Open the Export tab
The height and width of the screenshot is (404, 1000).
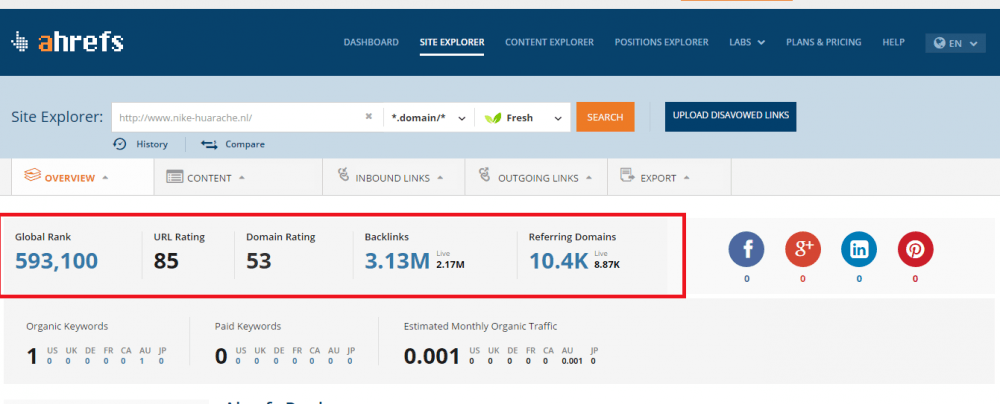(x=669, y=177)
